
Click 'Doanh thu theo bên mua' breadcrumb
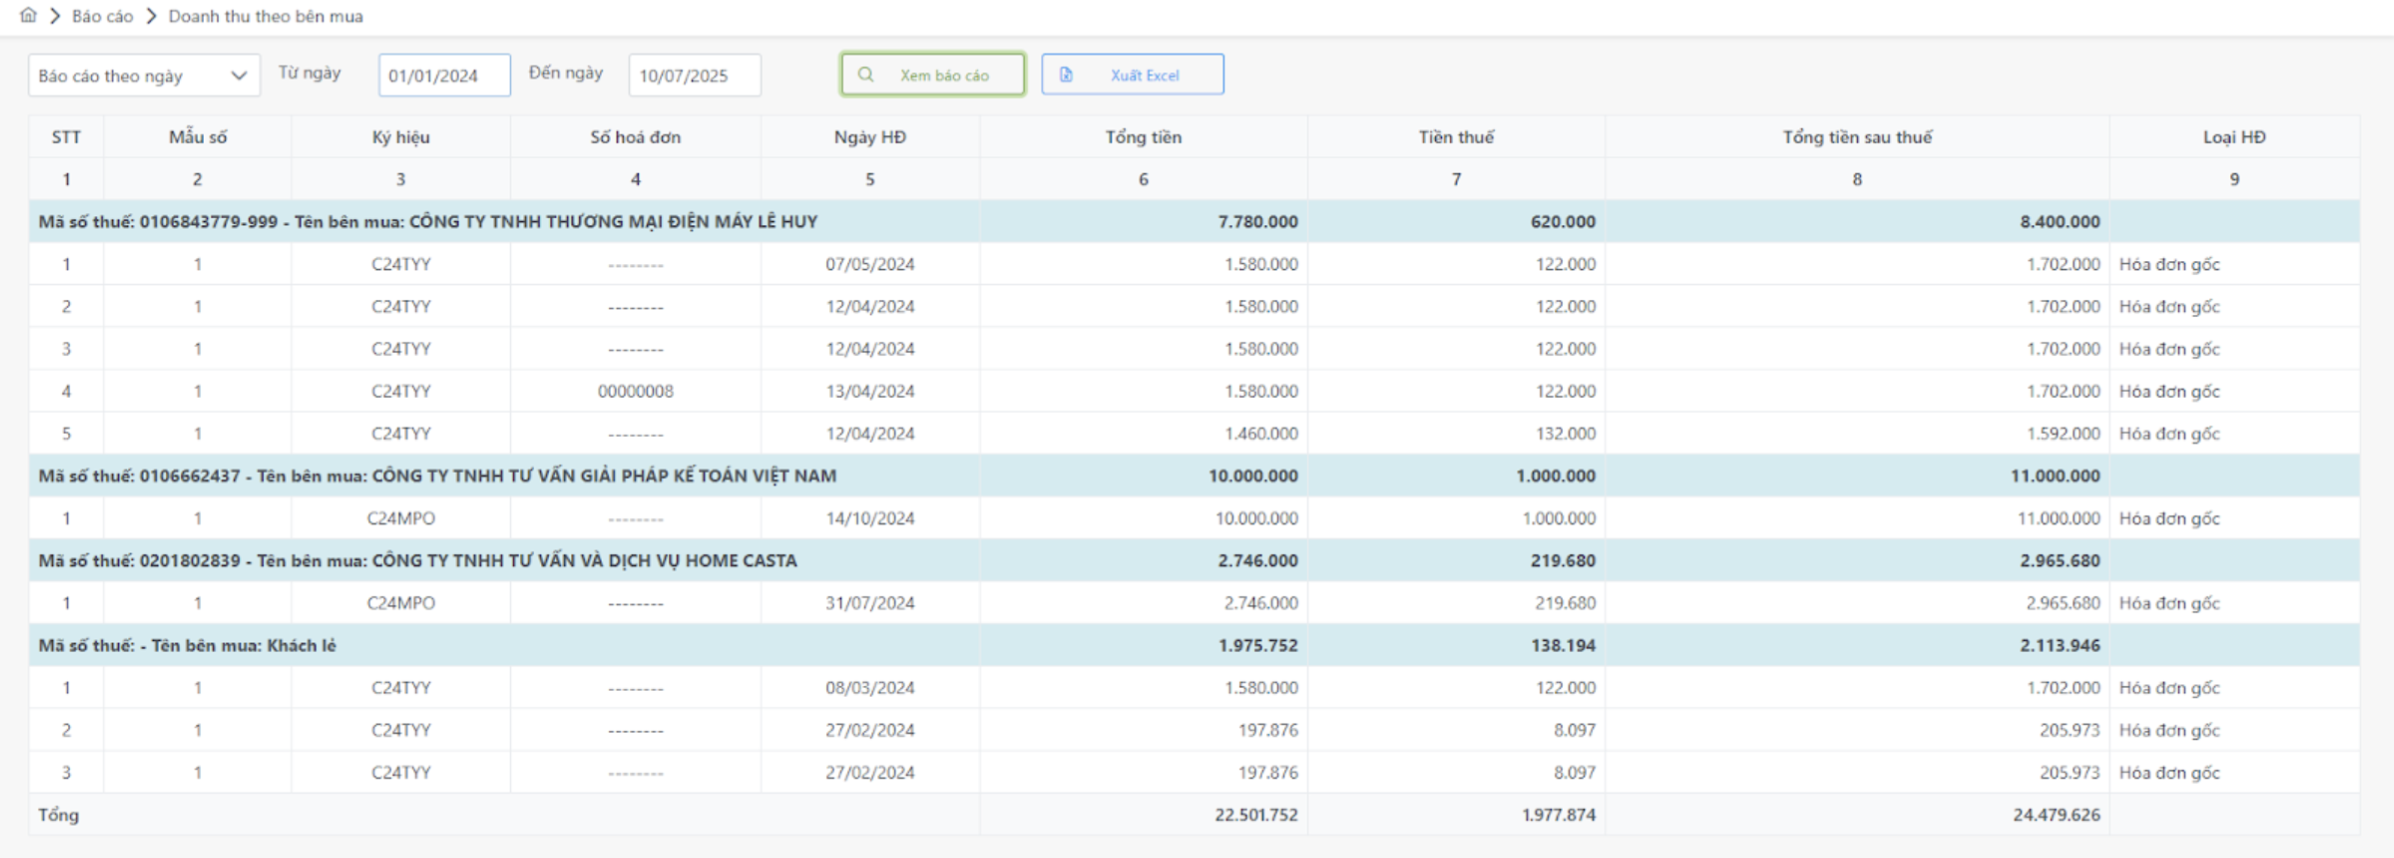click(x=265, y=16)
